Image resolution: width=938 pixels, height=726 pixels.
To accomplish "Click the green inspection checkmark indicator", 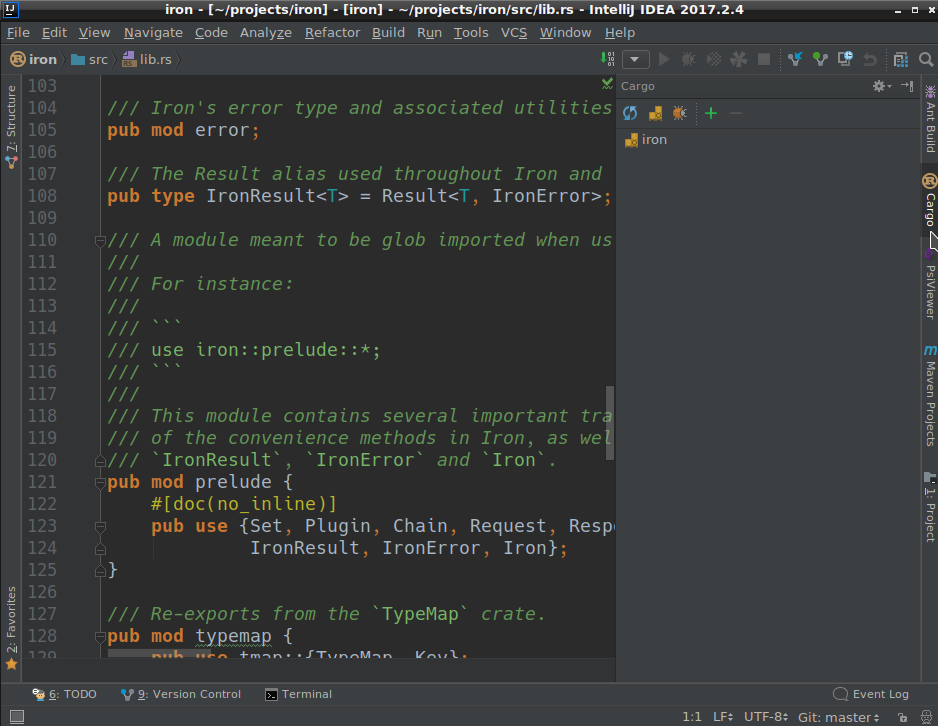I will pyautogui.click(x=607, y=84).
